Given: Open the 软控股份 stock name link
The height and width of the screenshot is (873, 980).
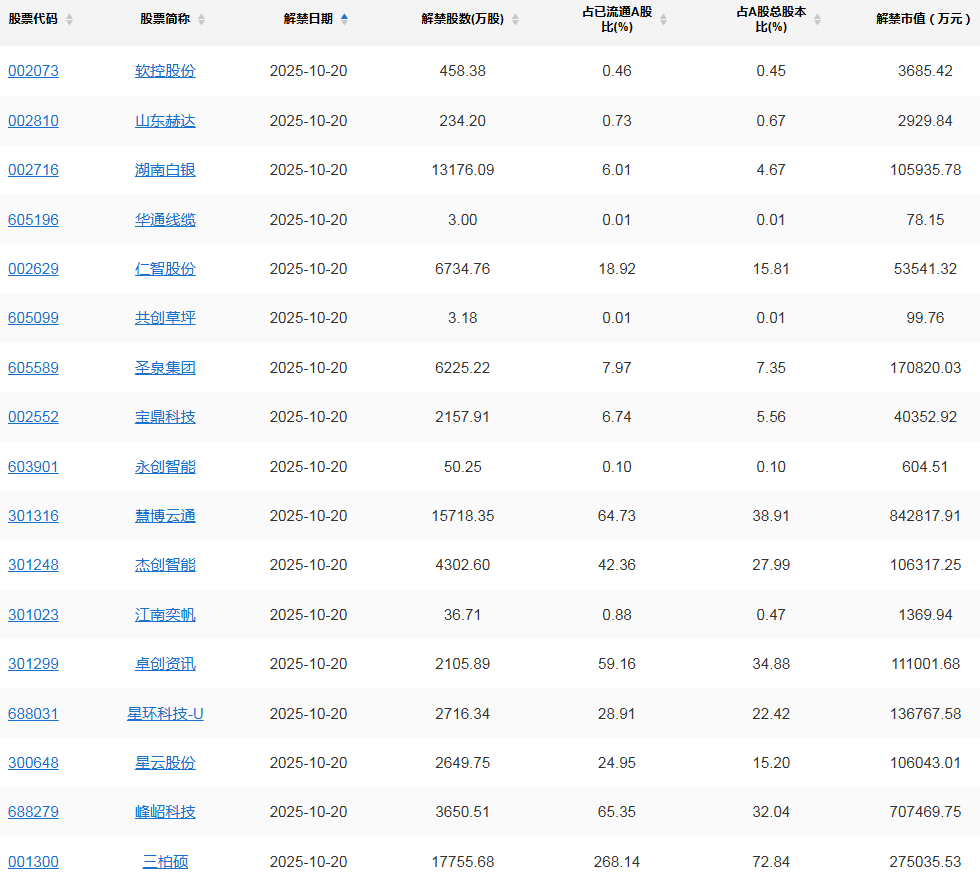Looking at the screenshot, I should (165, 71).
